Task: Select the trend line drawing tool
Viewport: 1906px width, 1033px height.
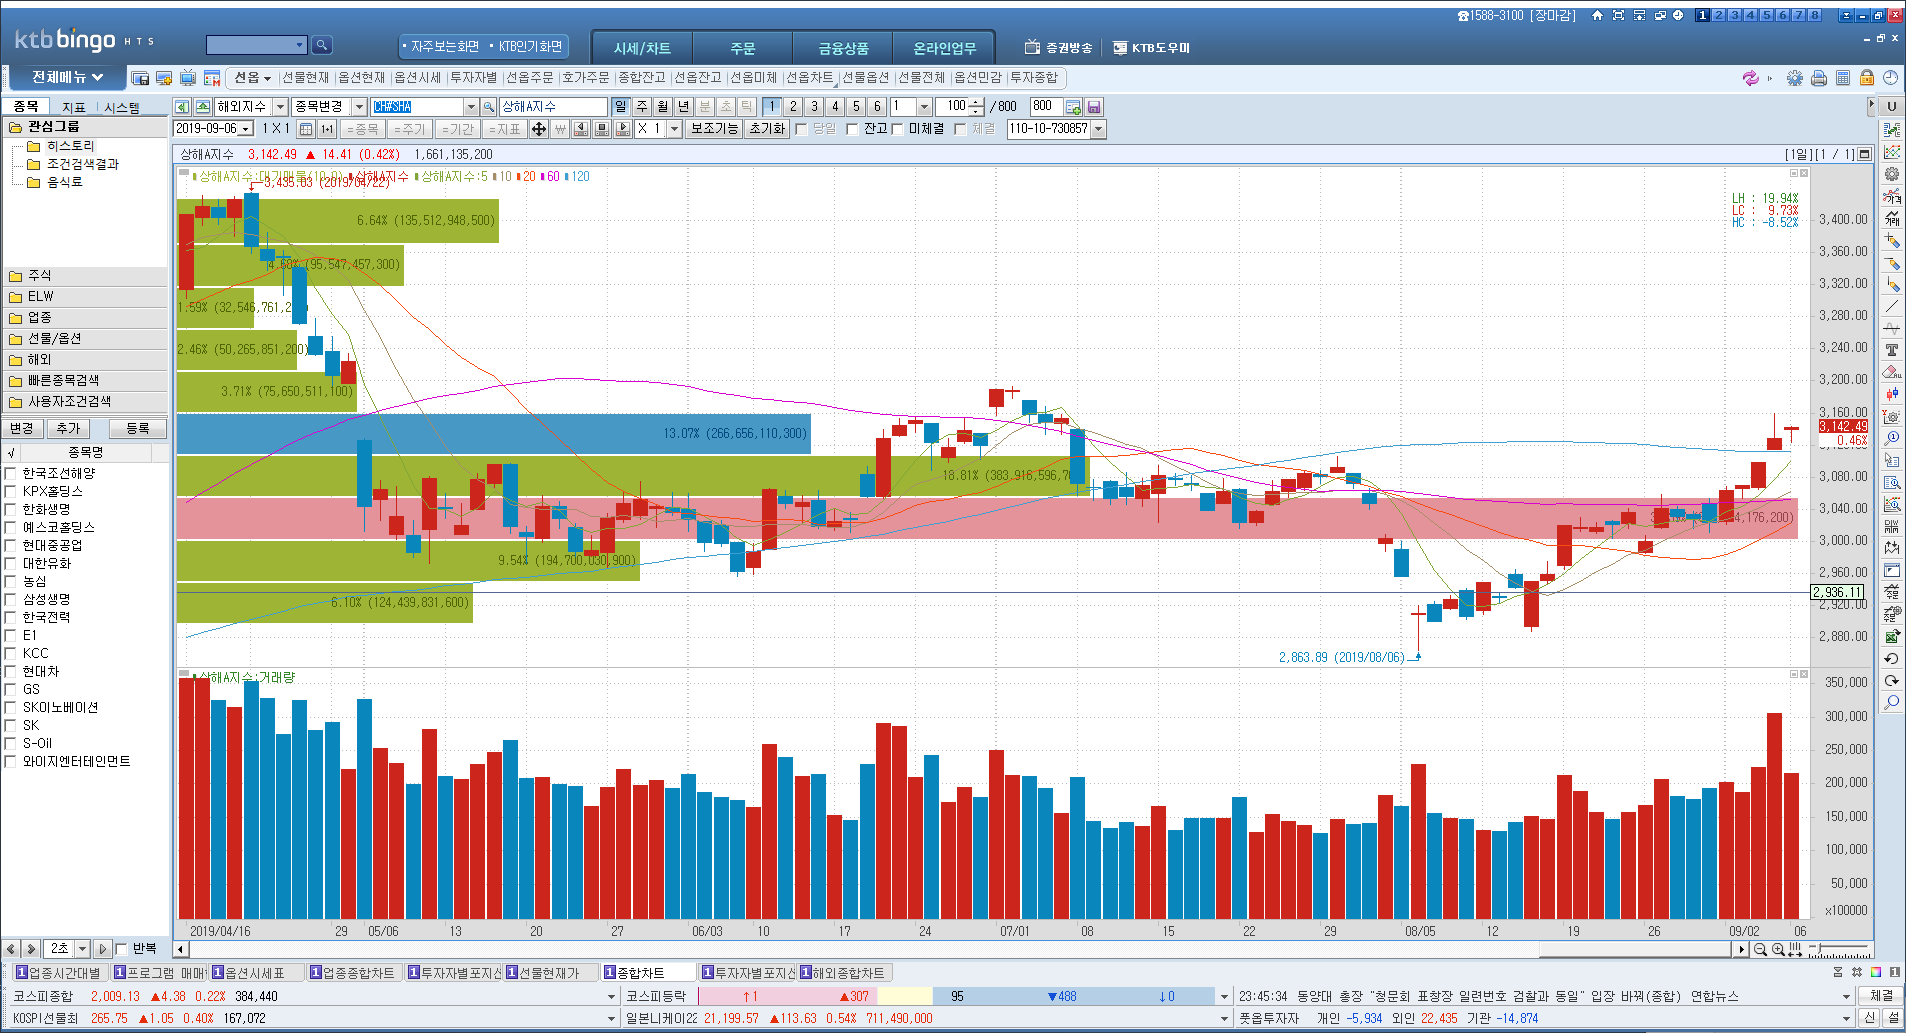Action: [x=1892, y=306]
